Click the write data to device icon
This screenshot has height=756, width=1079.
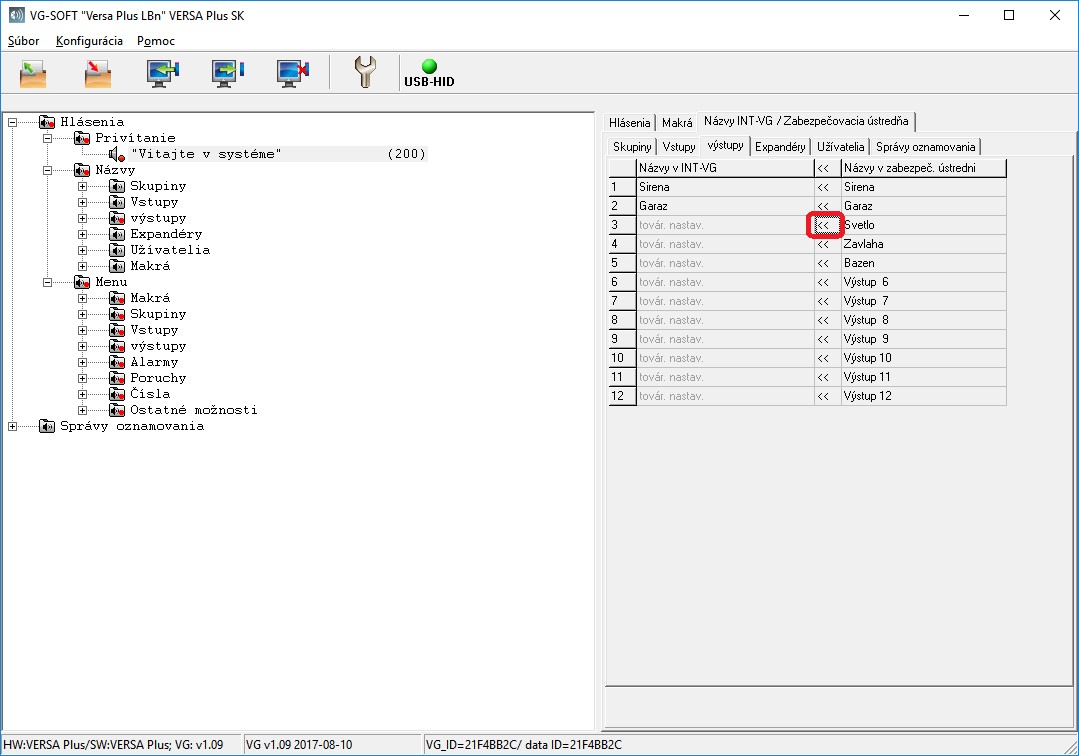[227, 73]
